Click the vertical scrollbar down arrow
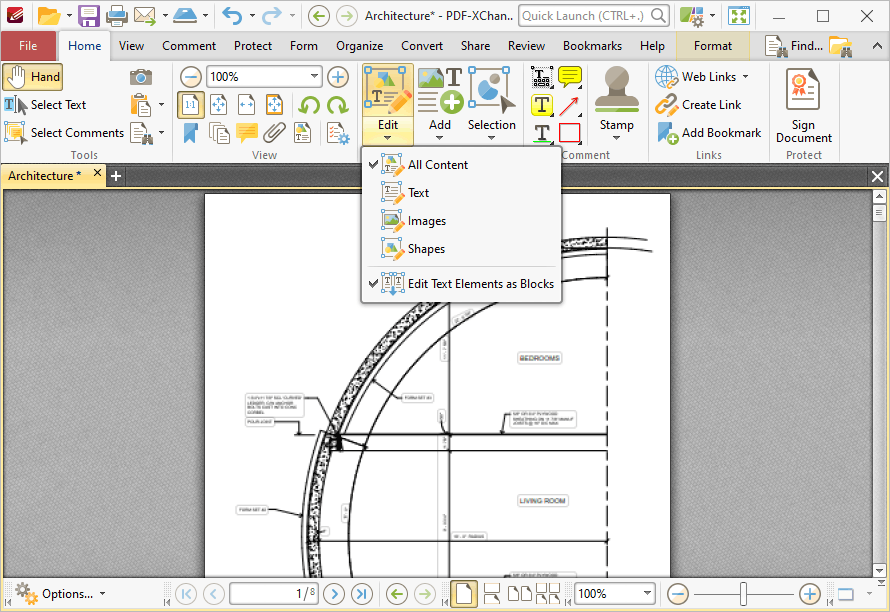The width and height of the screenshot is (890, 612). [879, 570]
